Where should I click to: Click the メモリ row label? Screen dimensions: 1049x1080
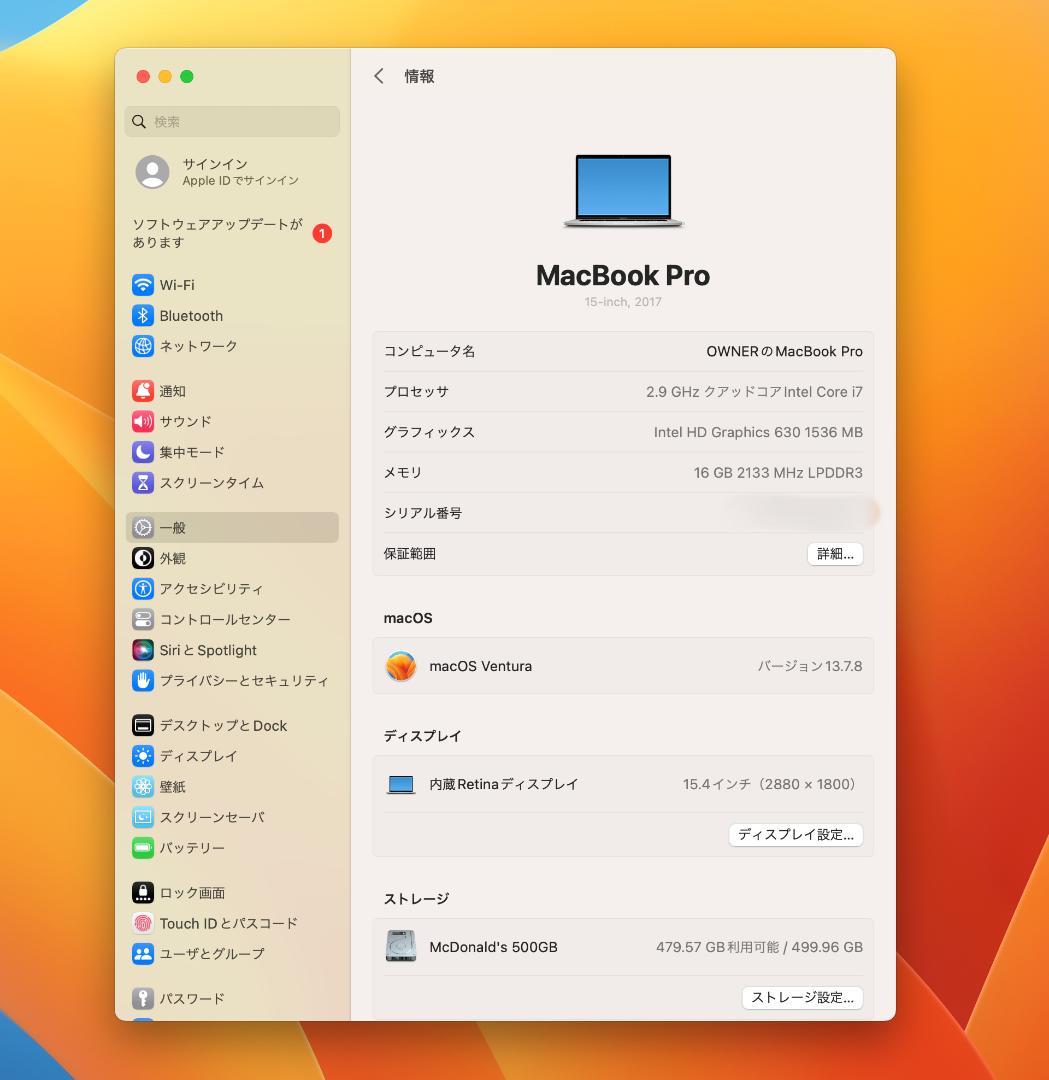(403, 472)
